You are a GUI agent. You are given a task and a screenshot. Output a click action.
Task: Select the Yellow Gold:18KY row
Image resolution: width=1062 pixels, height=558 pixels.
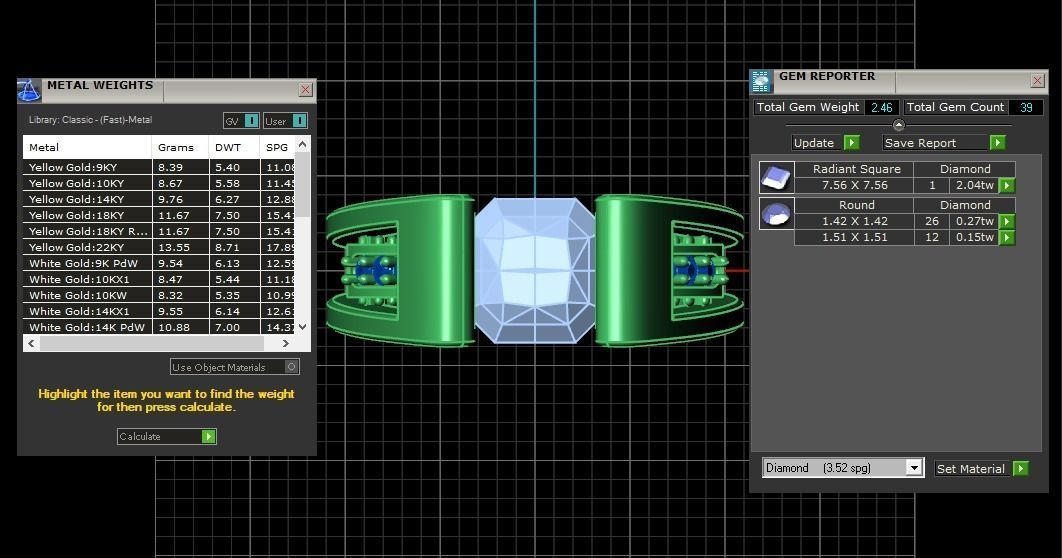[x=158, y=215]
